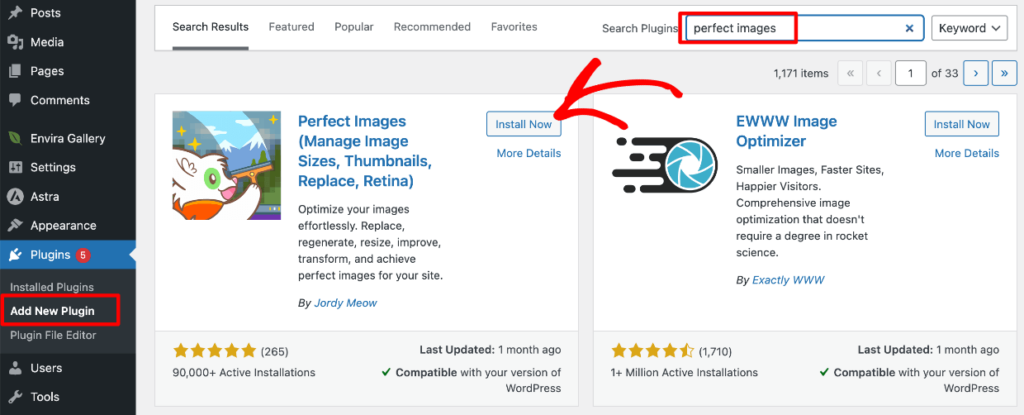The height and width of the screenshot is (415, 1024).
Task: Open Add New Plugin submenu item
Action: point(52,311)
